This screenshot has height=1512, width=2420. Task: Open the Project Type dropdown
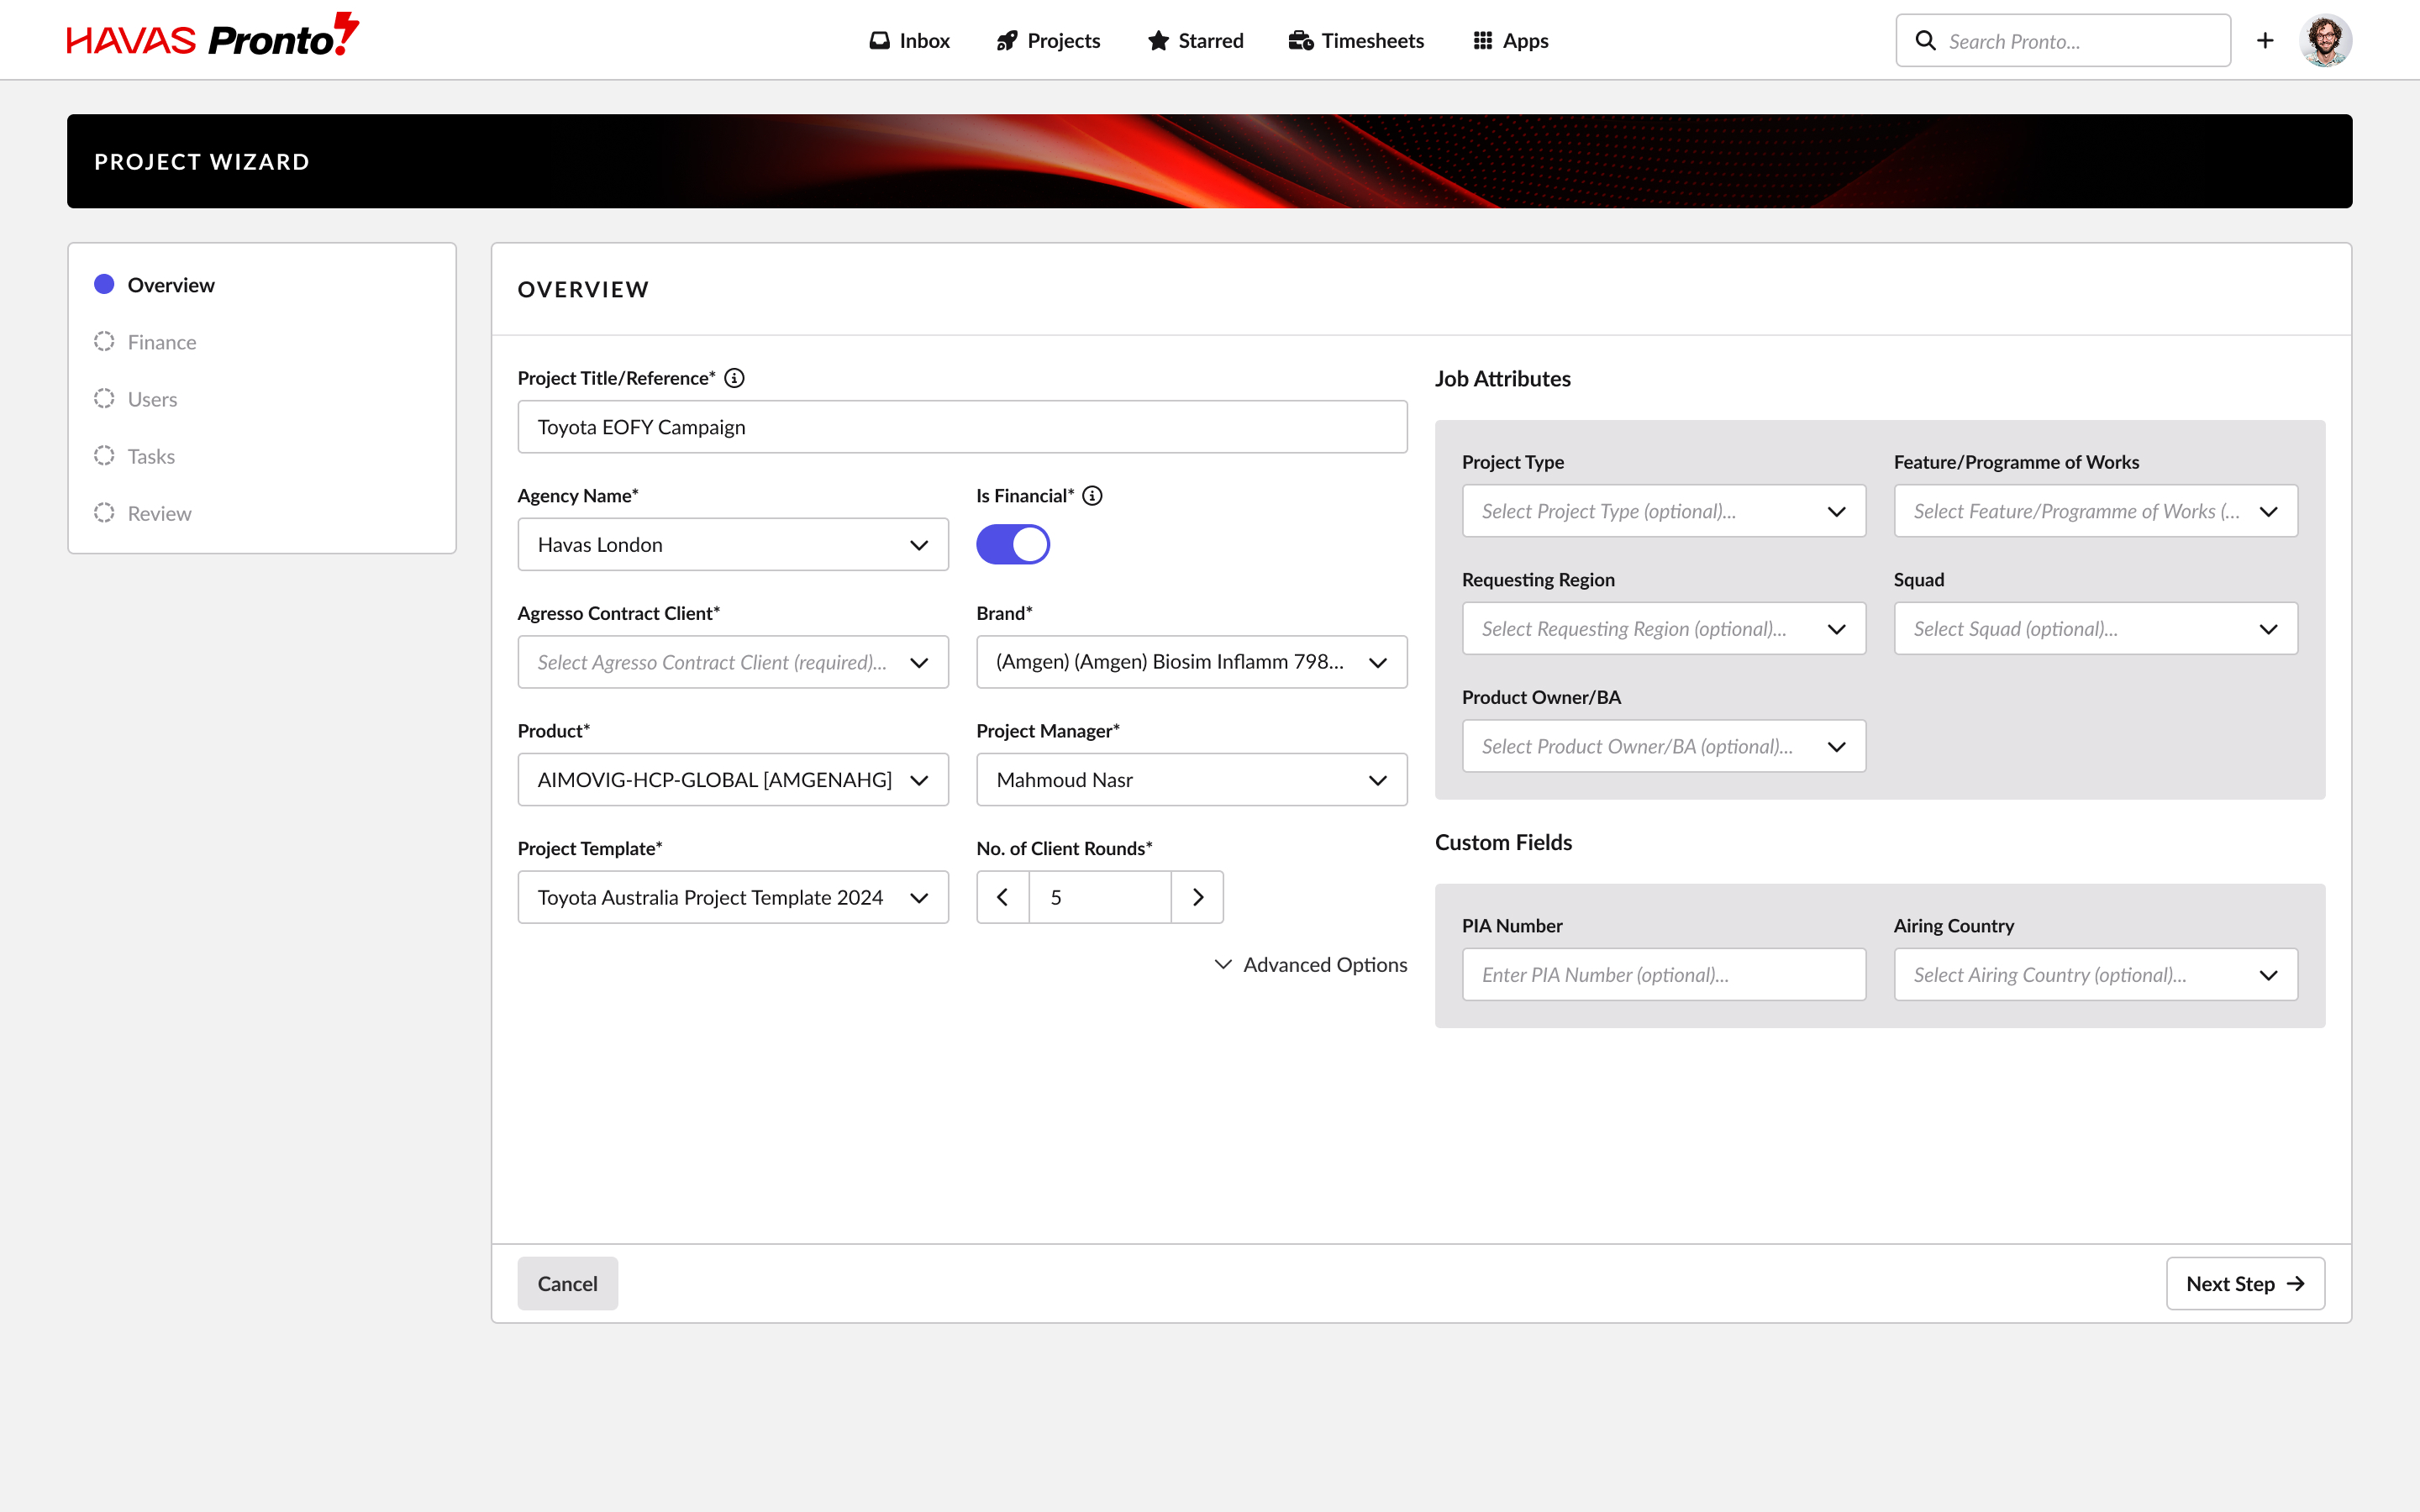[1664, 511]
